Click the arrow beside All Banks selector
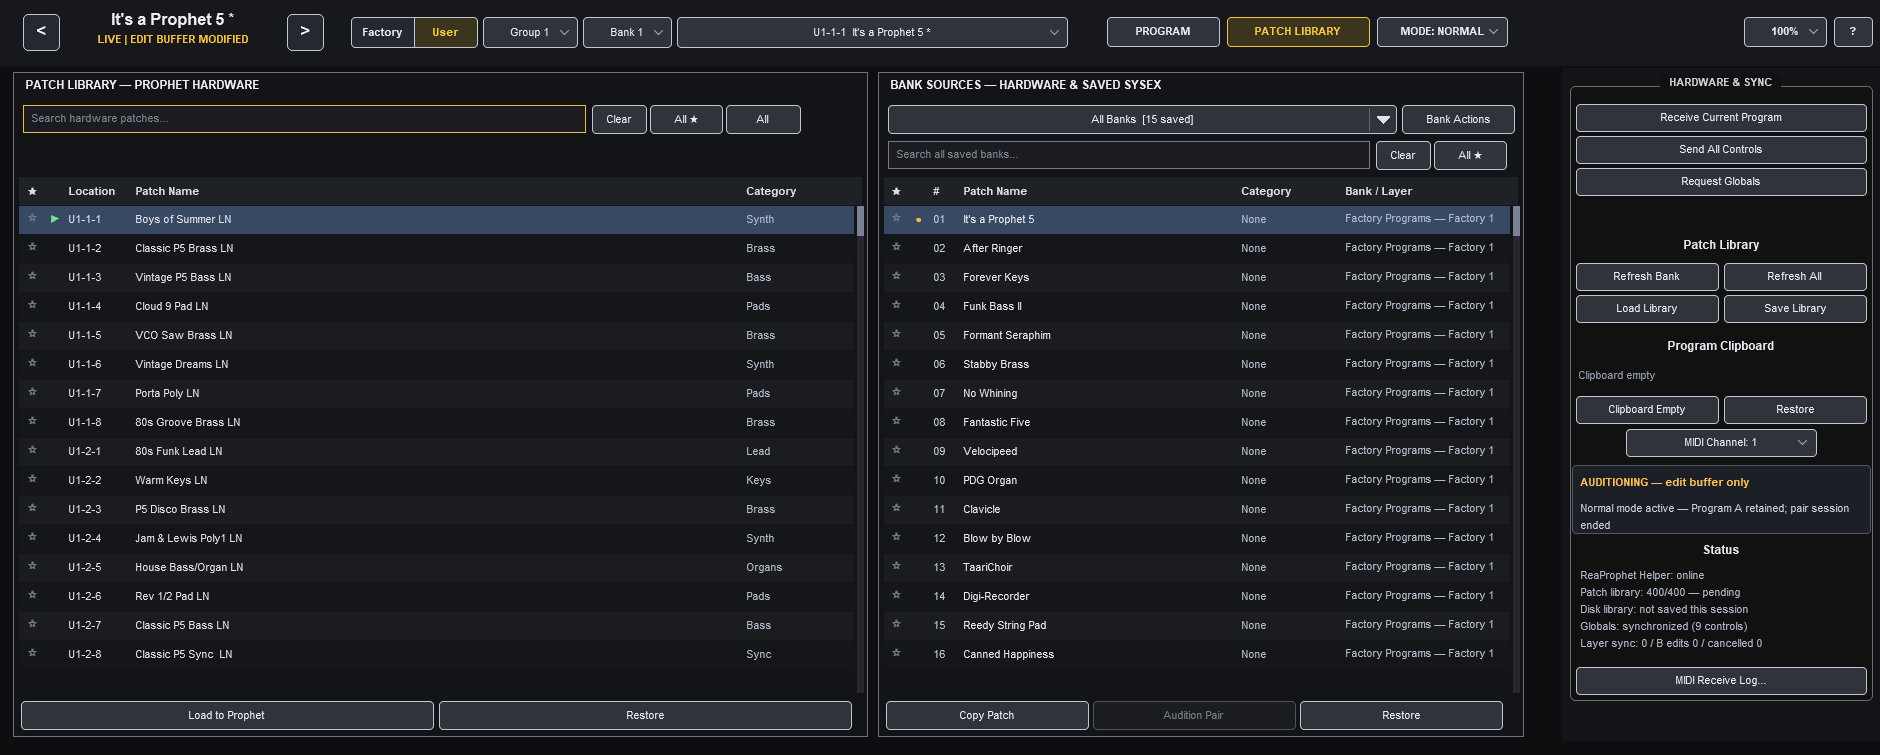Viewport: 1880px width, 755px height. coord(1383,119)
